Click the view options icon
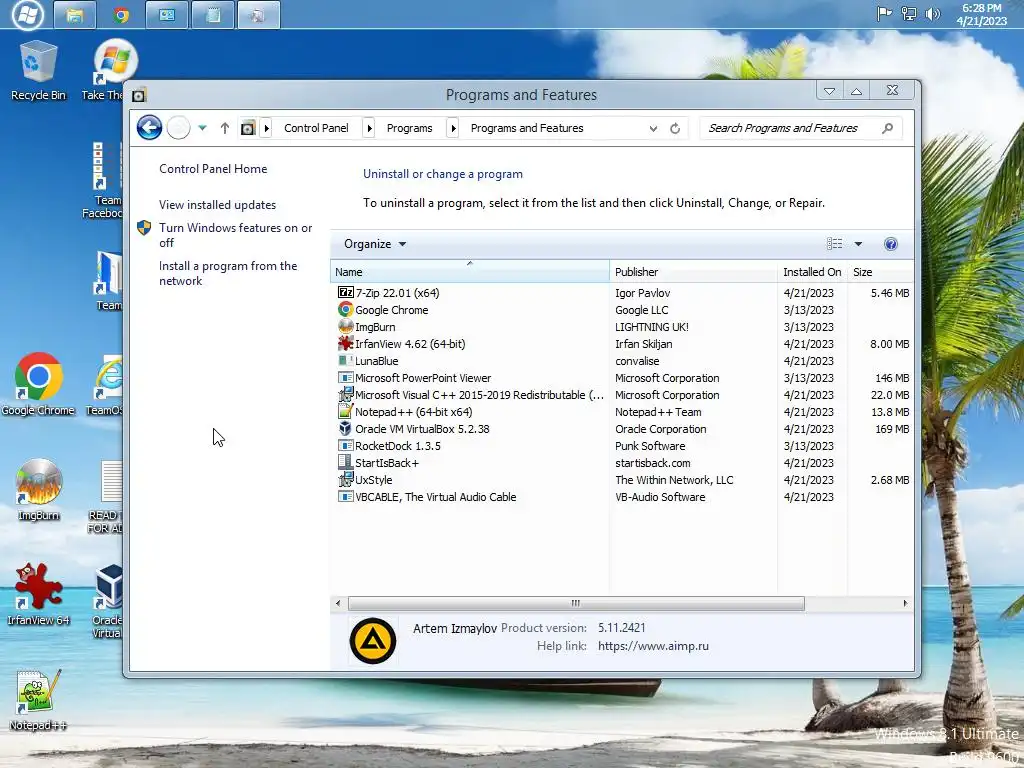The image size is (1024, 768). (835, 244)
